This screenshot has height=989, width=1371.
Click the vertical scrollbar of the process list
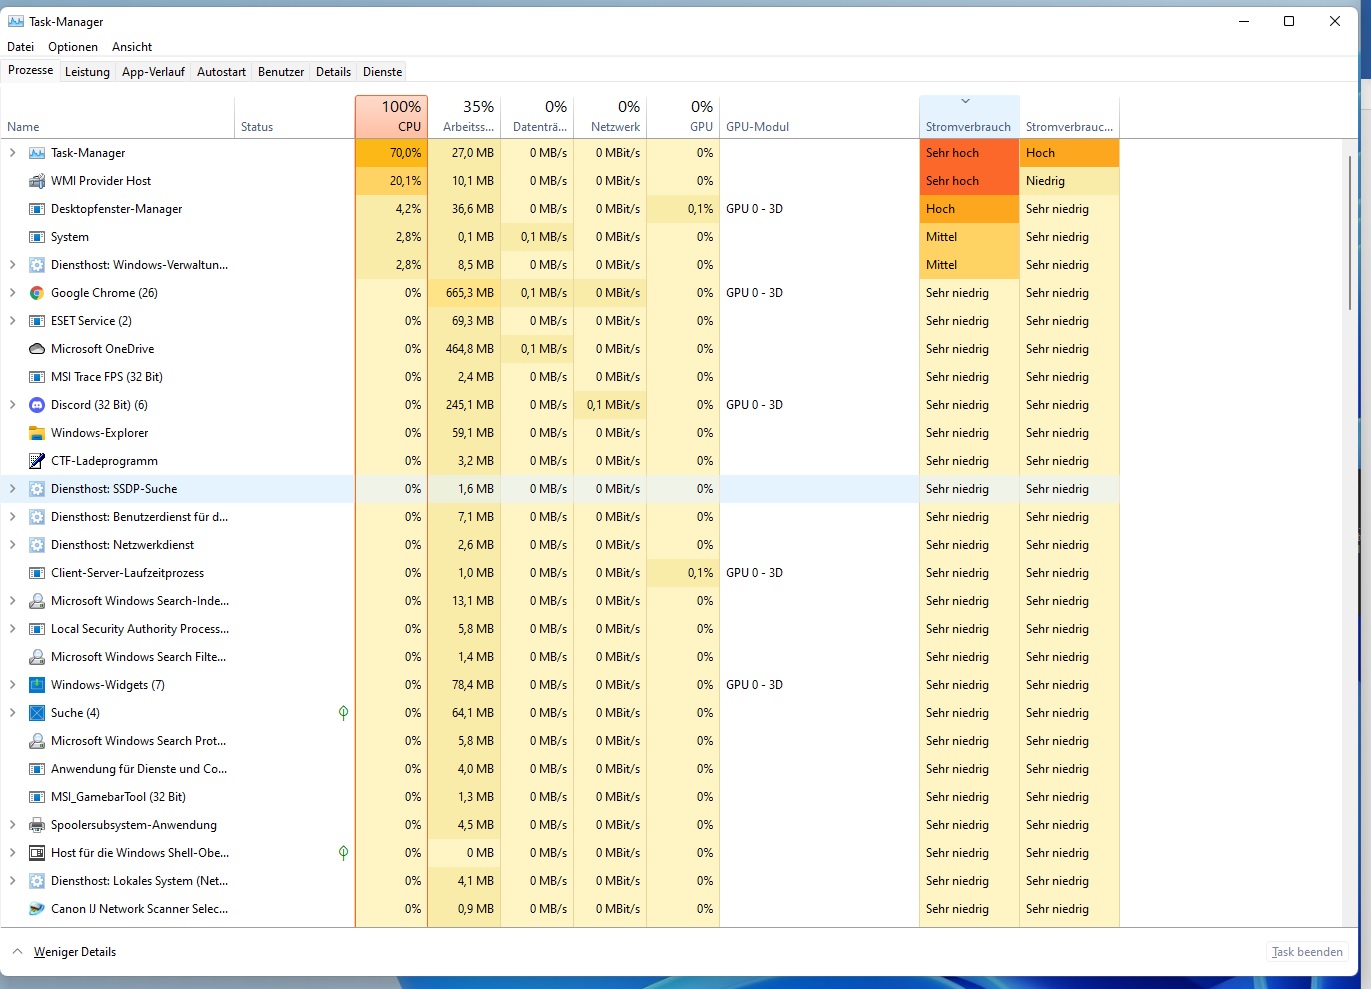click(x=1352, y=230)
